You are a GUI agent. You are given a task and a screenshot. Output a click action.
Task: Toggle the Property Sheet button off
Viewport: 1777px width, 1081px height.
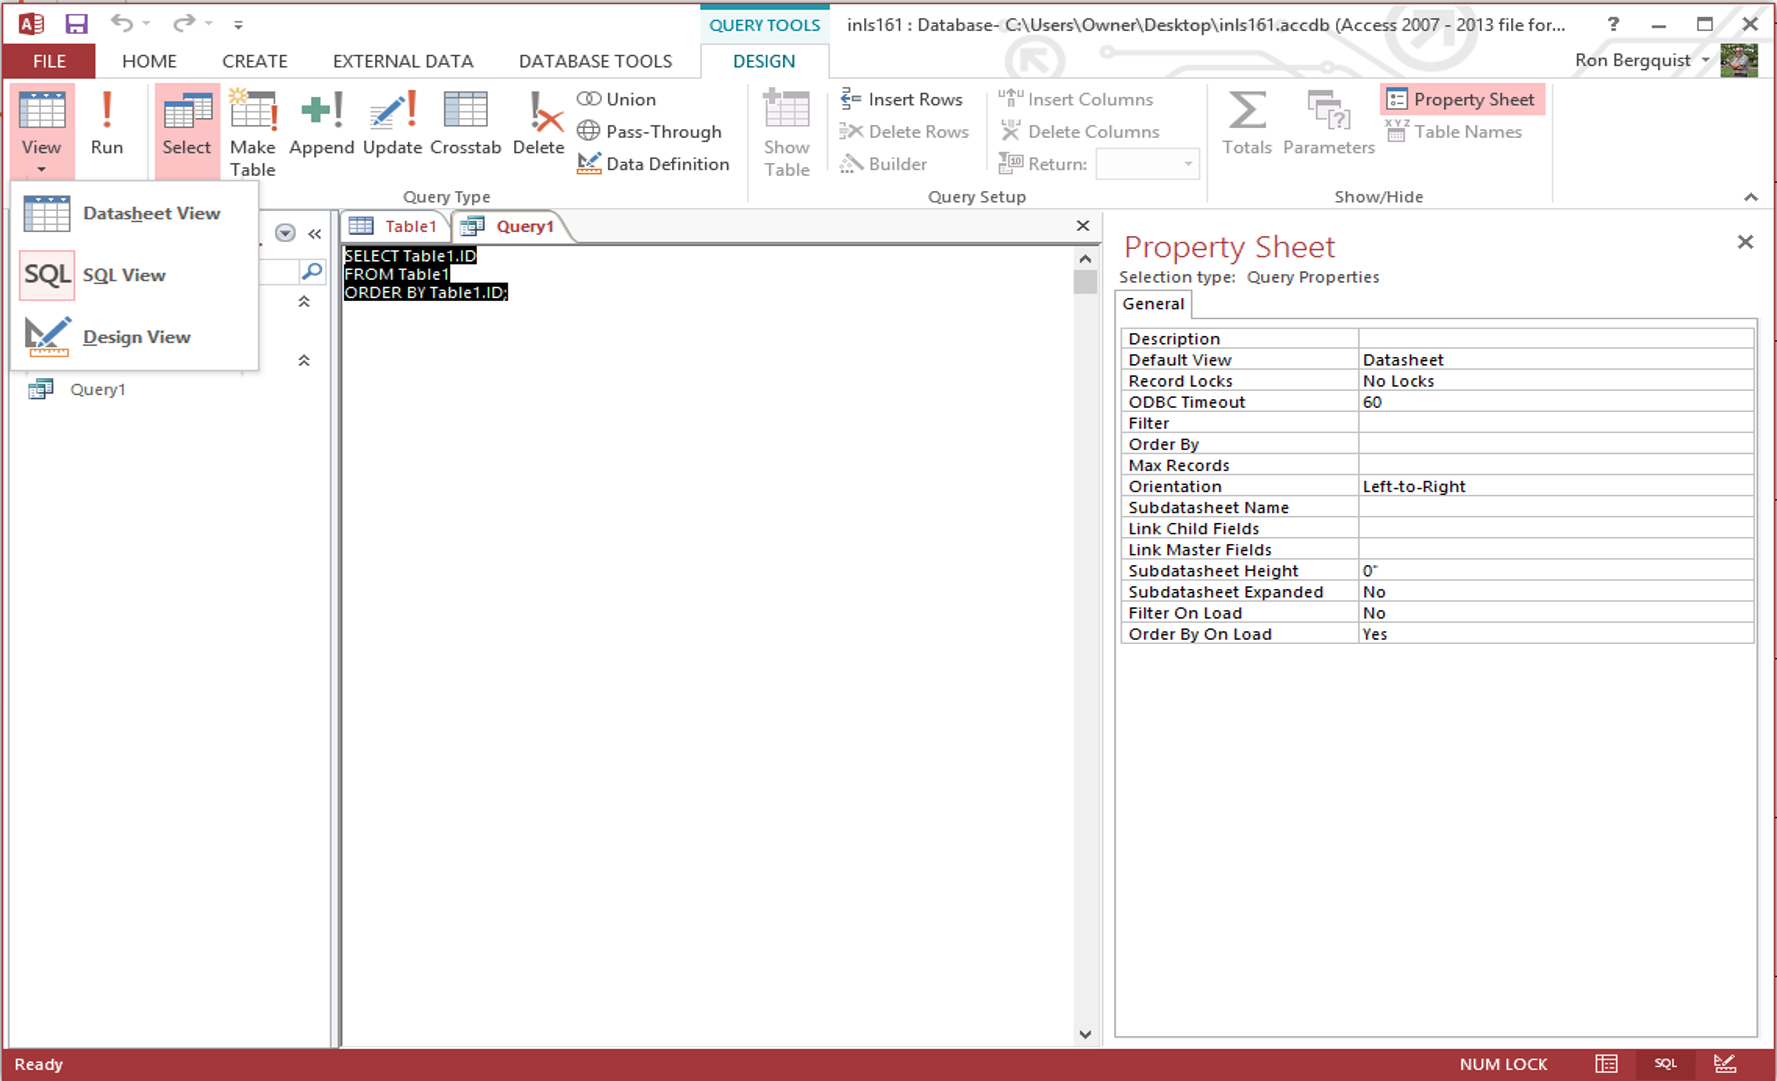click(1461, 99)
